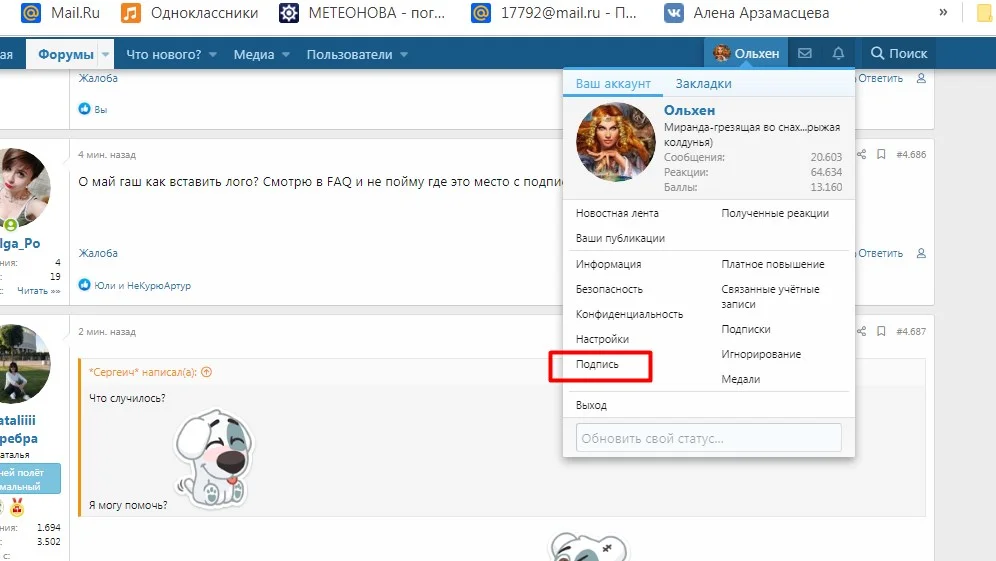Viewport: 996px width, 561px height.
Task: Bookmark post #4.686
Action: [x=881, y=154]
